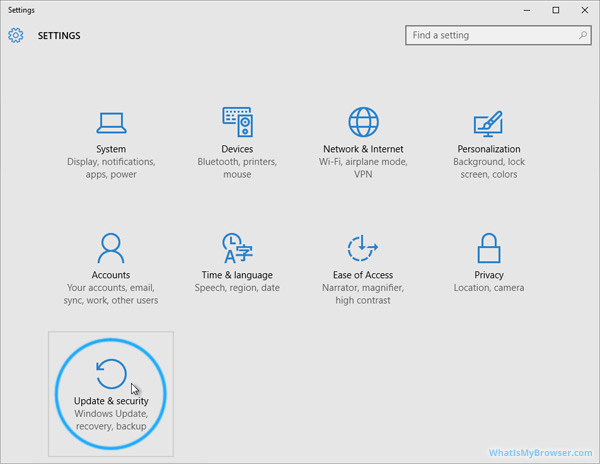Image resolution: width=600 pixels, height=464 pixels.
Task: Click the magnifier search icon in search box
Action: pos(583,35)
